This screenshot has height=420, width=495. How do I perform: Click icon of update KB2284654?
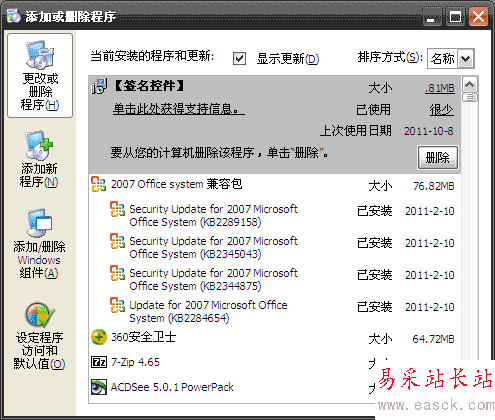tap(117, 305)
